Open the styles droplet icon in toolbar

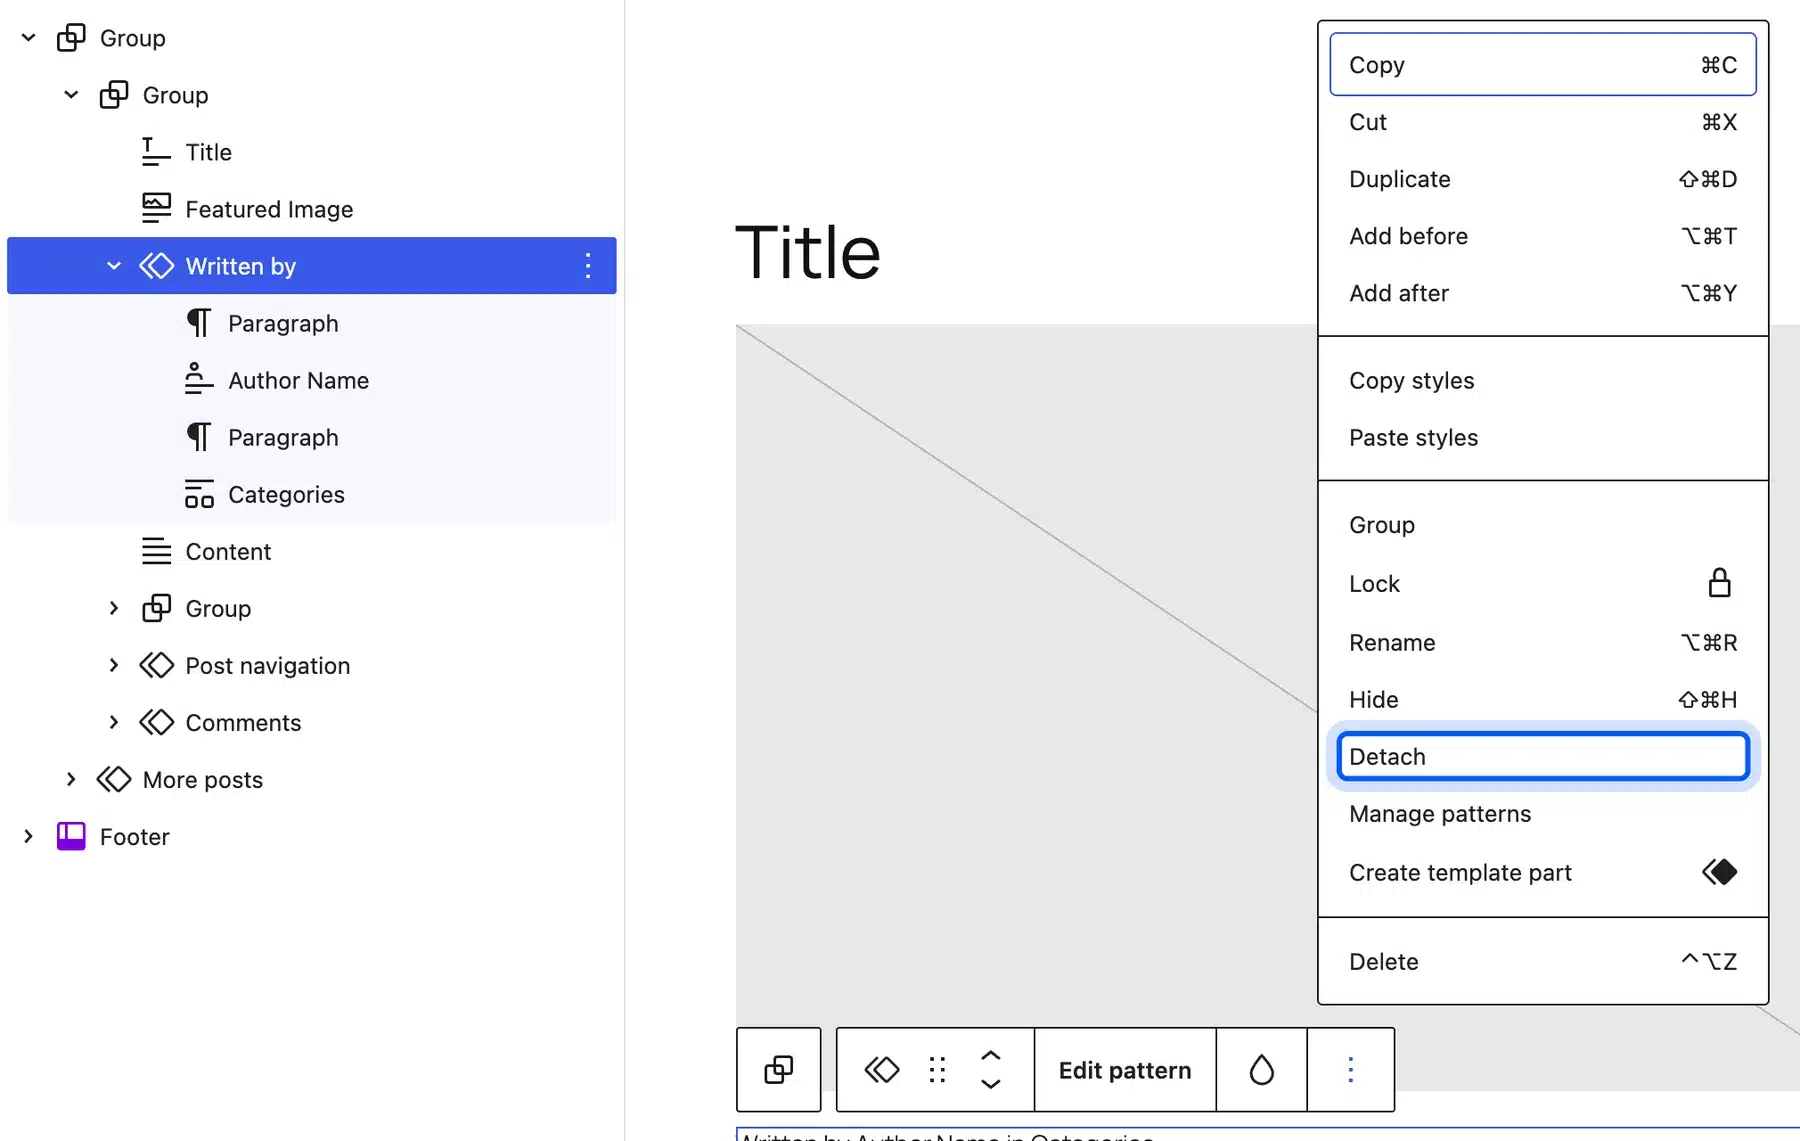[1262, 1070]
